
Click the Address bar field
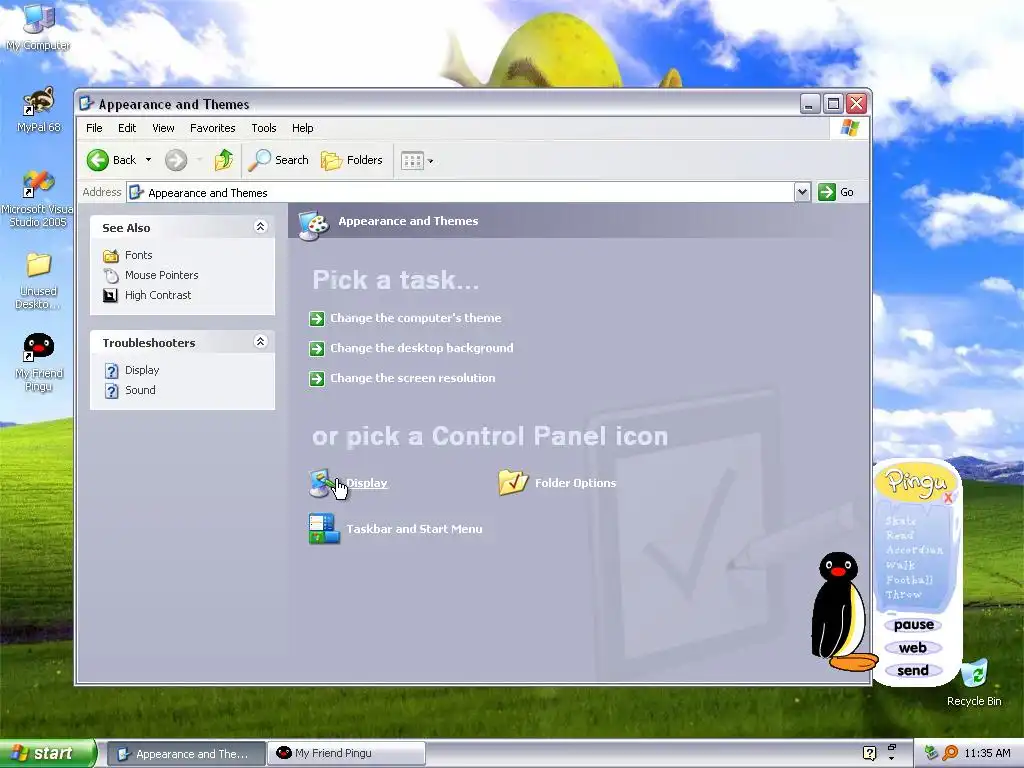(461, 192)
